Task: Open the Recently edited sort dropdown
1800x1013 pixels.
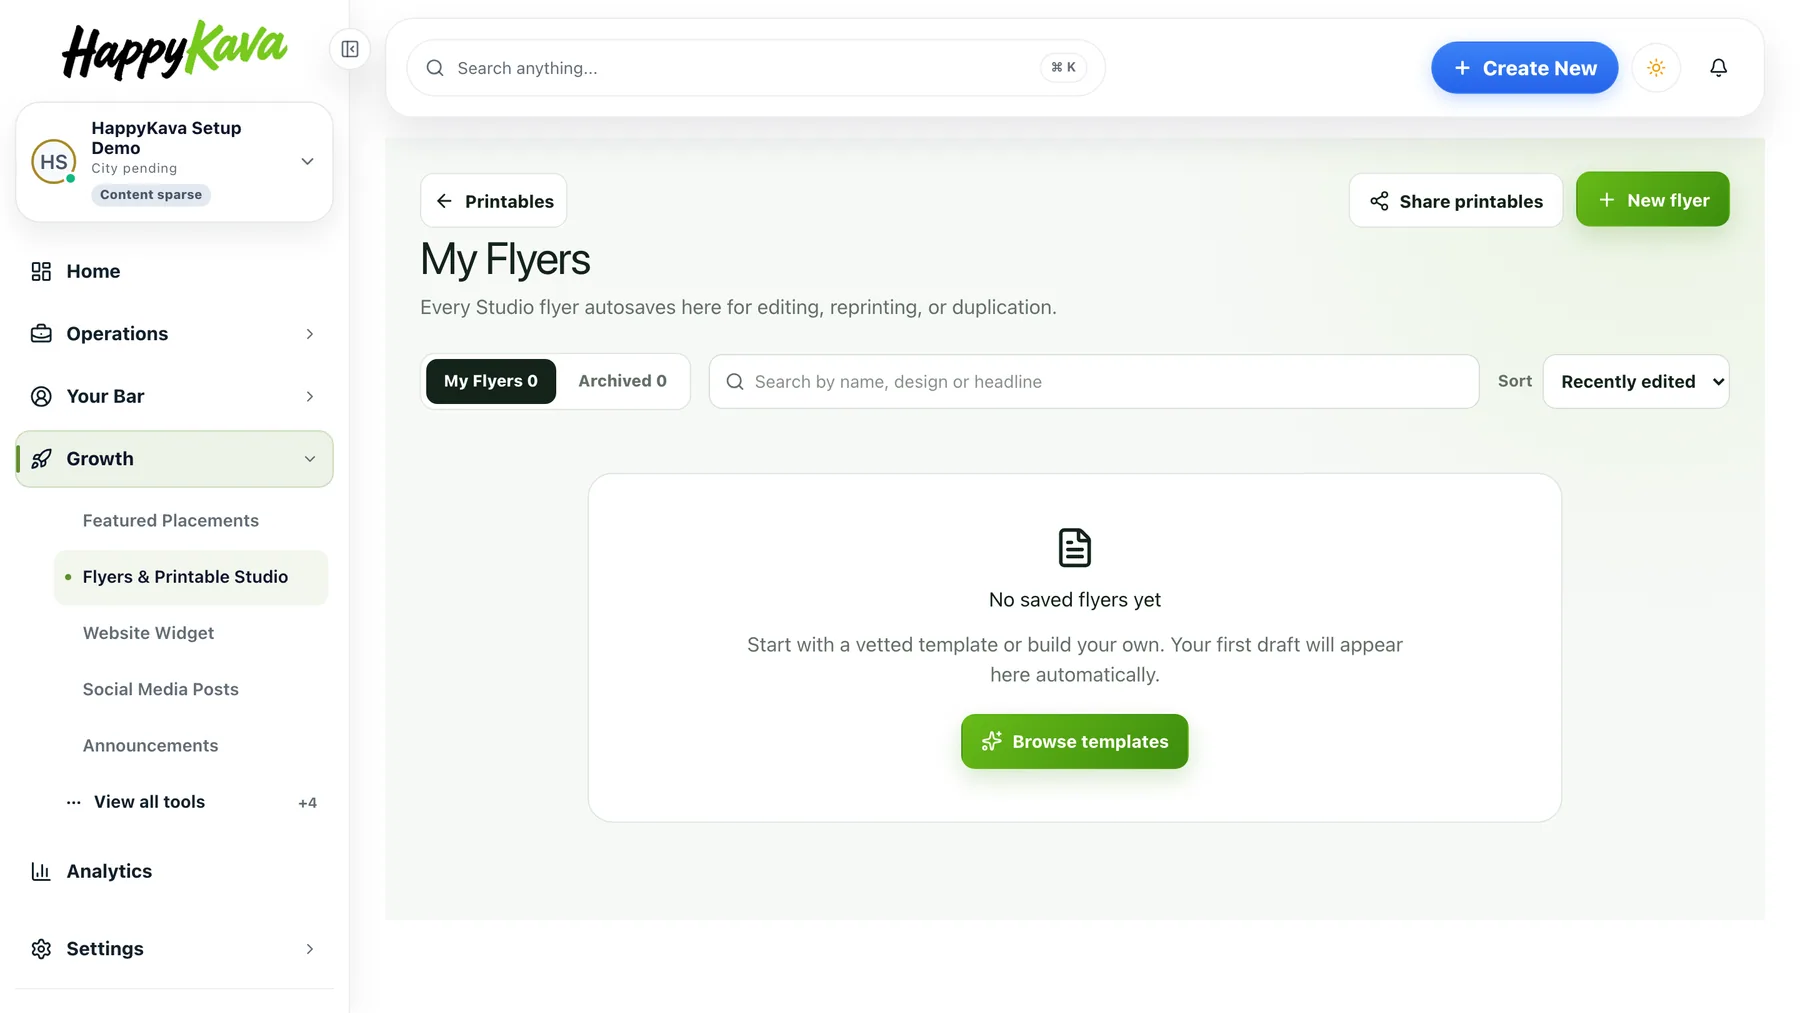Action: coord(1636,382)
